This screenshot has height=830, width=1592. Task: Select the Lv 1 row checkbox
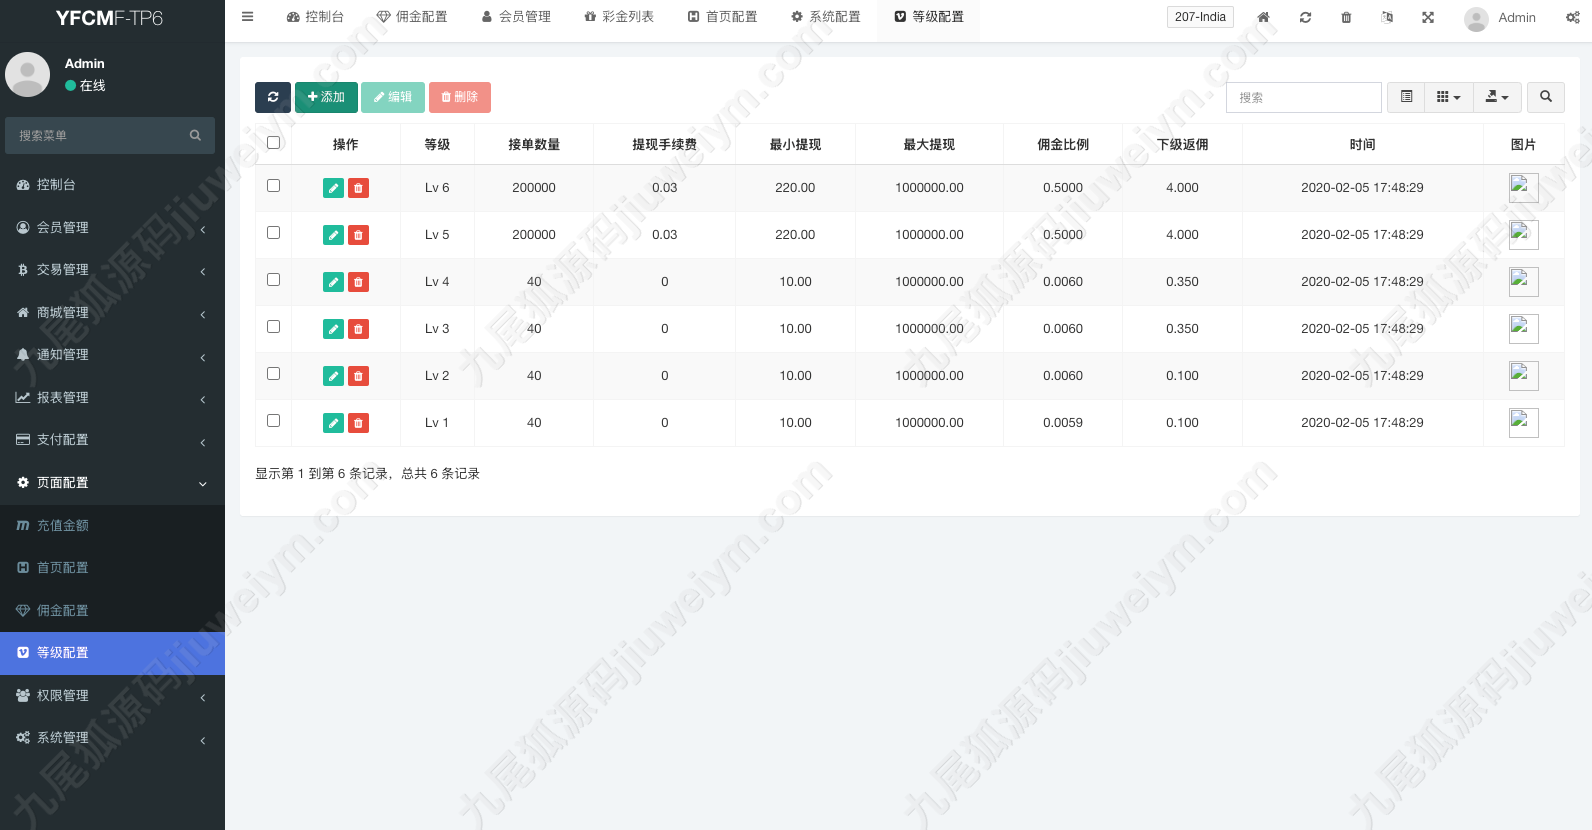pyautogui.click(x=274, y=421)
